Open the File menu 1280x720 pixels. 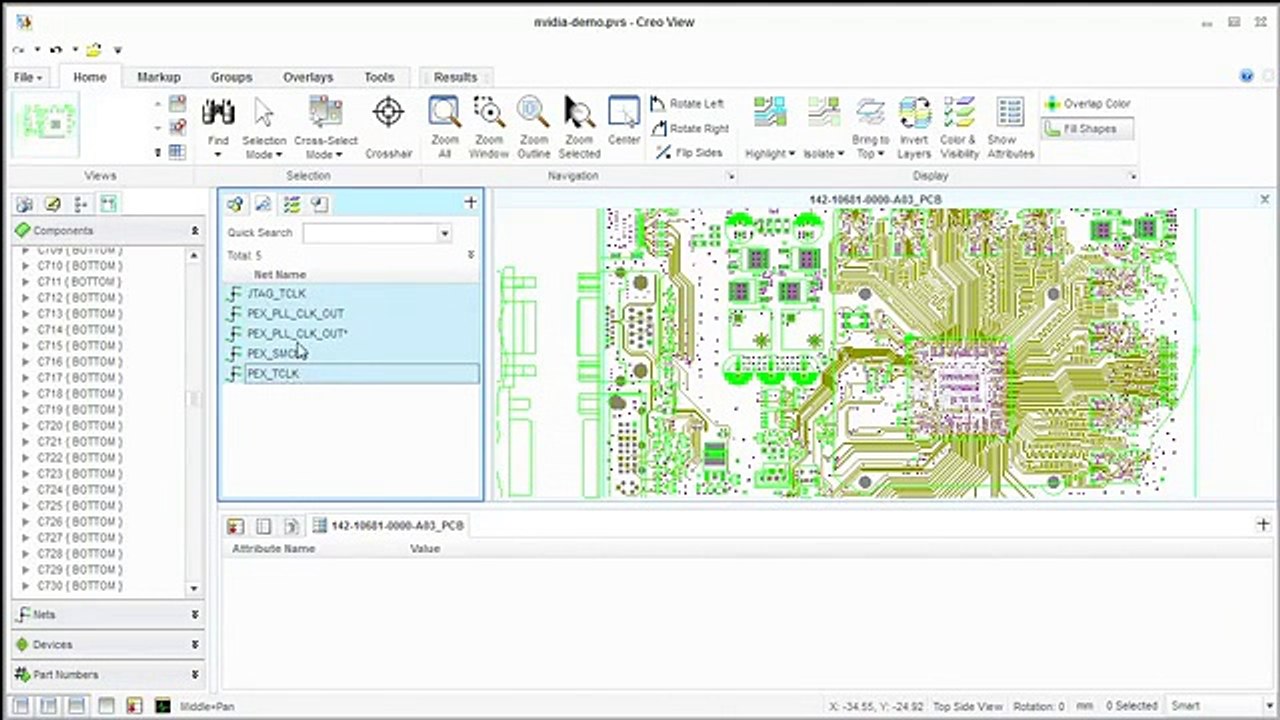(x=27, y=77)
